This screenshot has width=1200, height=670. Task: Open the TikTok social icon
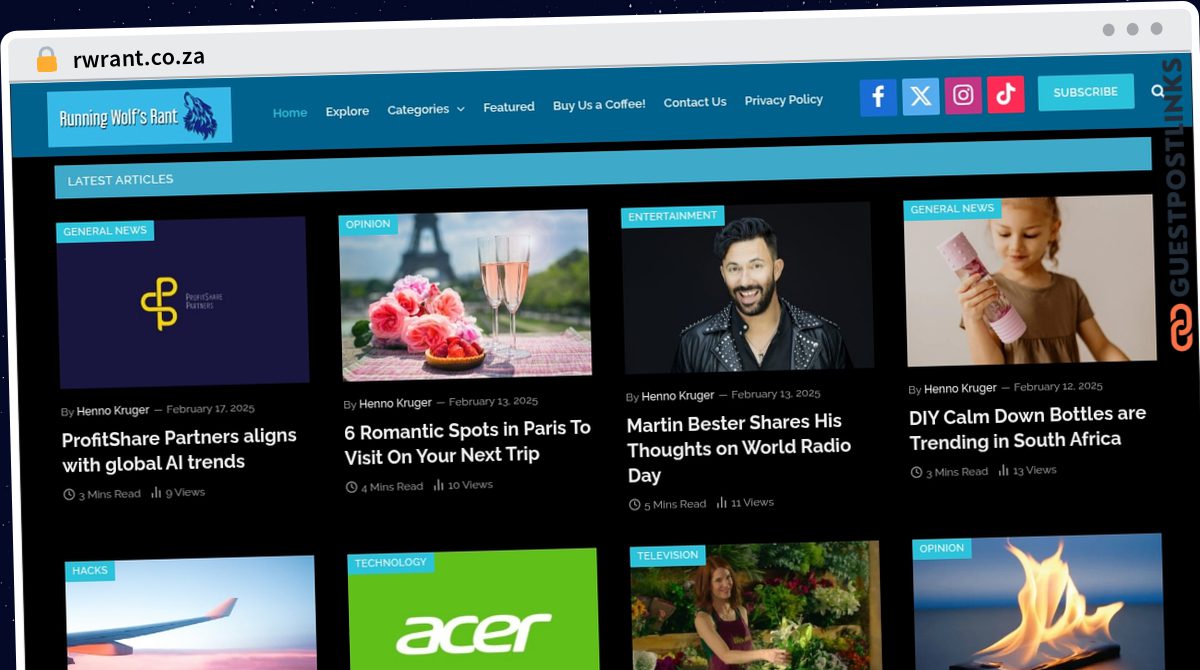click(x=1006, y=94)
